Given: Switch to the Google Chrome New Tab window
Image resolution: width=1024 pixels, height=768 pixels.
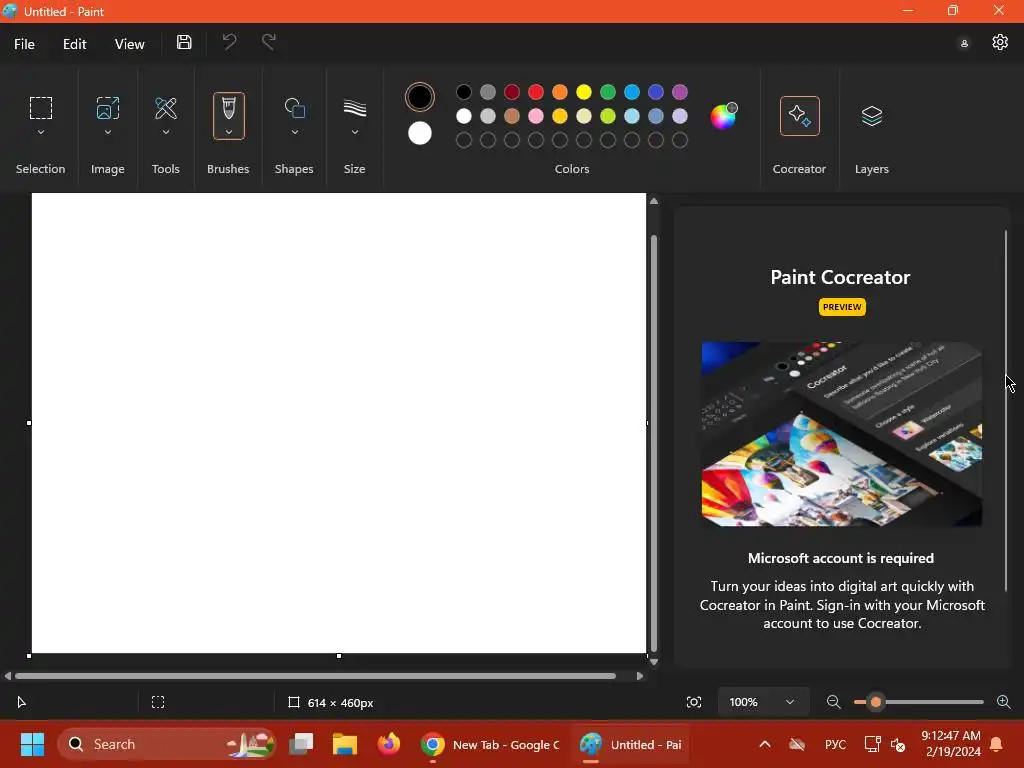Looking at the screenshot, I should point(491,744).
